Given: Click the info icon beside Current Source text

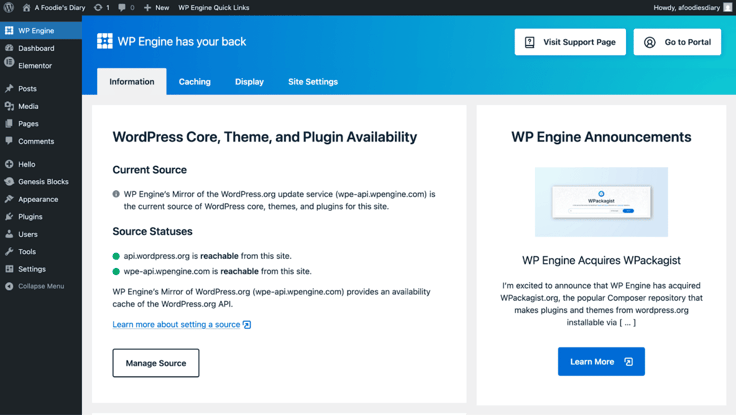Looking at the screenshot, I should point(116,194).
